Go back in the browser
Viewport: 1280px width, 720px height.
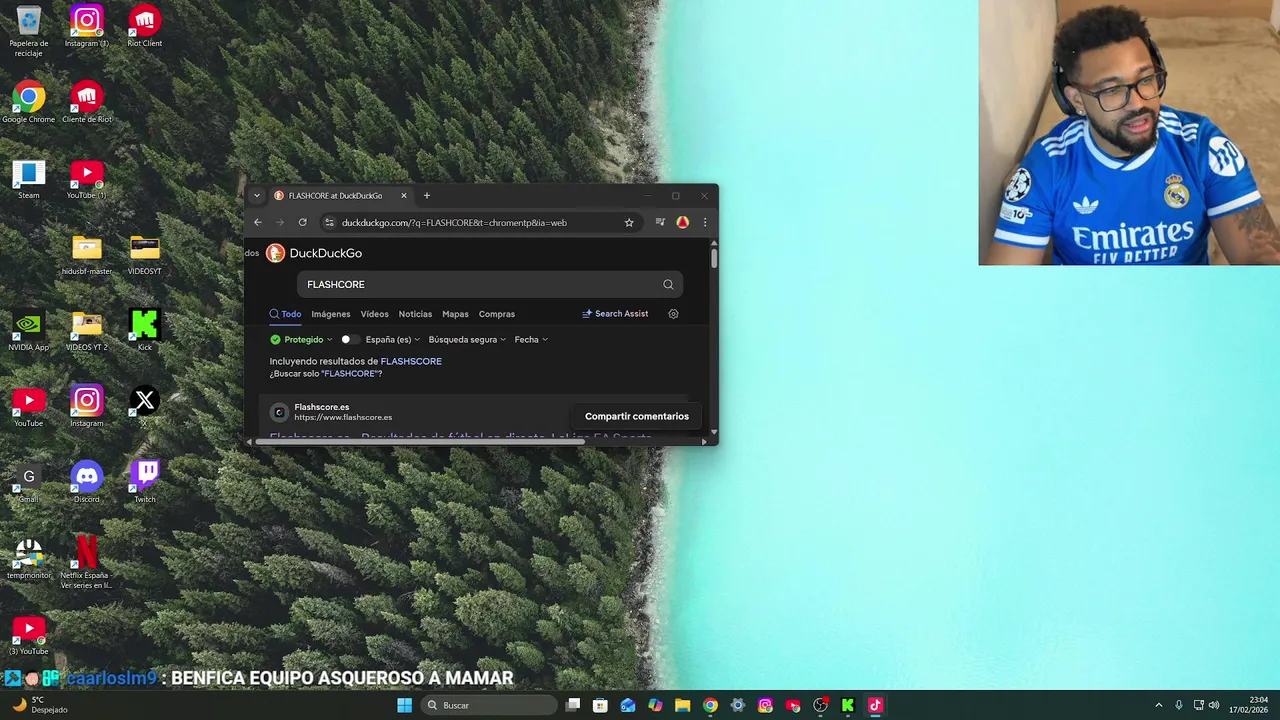tap(258, 222)
